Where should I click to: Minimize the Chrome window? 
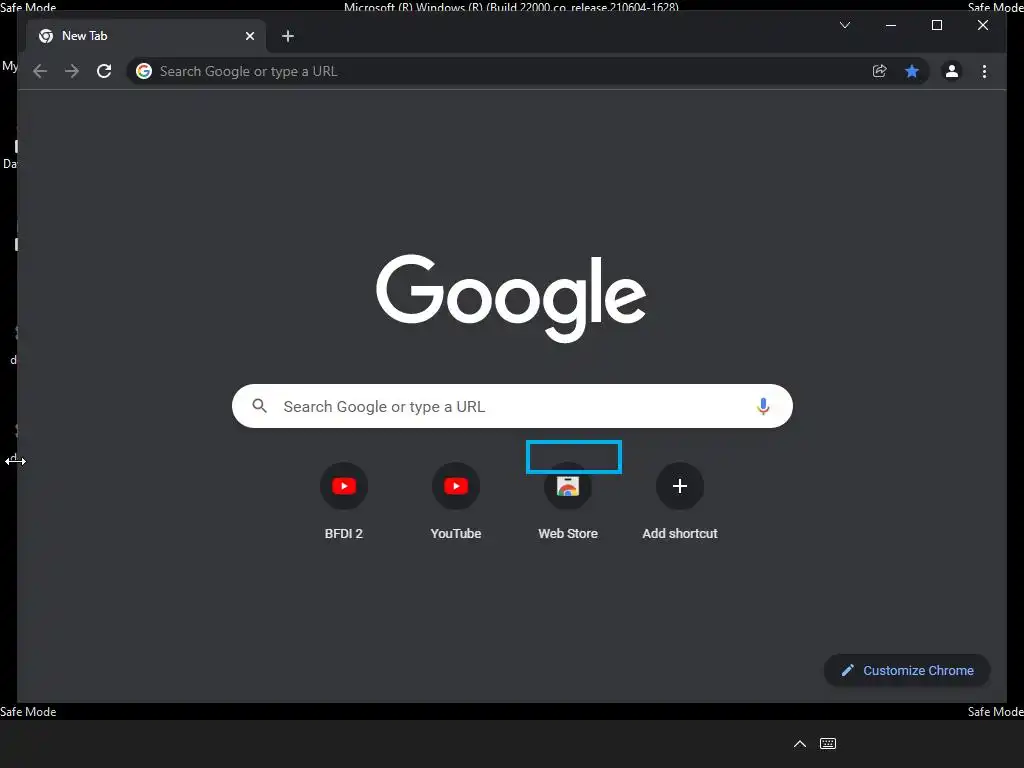coord(891,25)
